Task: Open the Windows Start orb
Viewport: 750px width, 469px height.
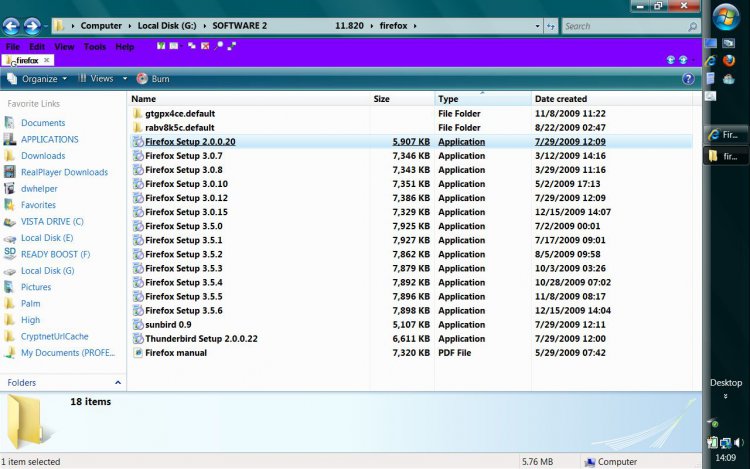Action: (726, 17)
